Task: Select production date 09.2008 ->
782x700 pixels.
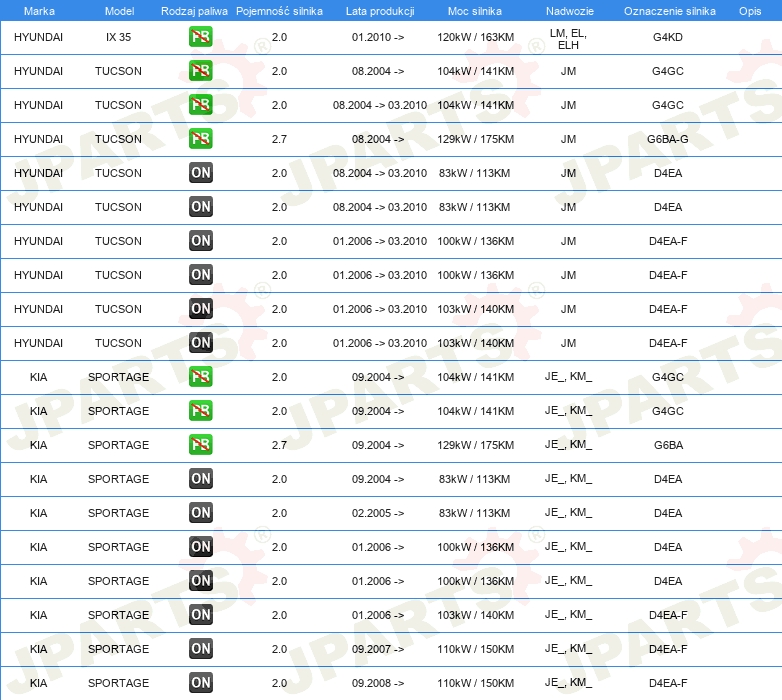Action: pyautogui.click(x=378, y=683)
